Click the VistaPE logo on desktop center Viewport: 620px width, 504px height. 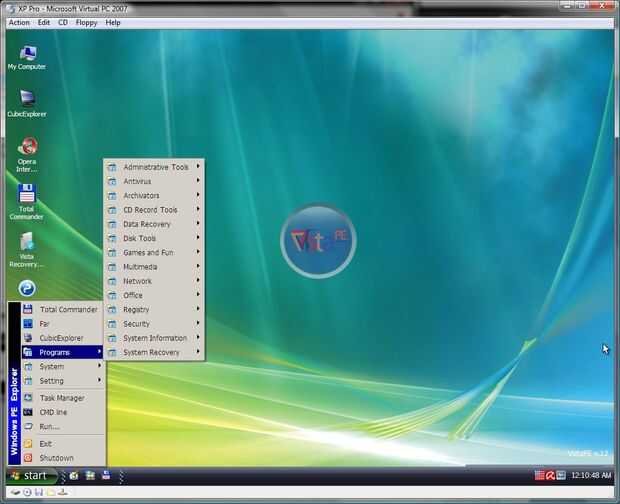coord(318,241)
